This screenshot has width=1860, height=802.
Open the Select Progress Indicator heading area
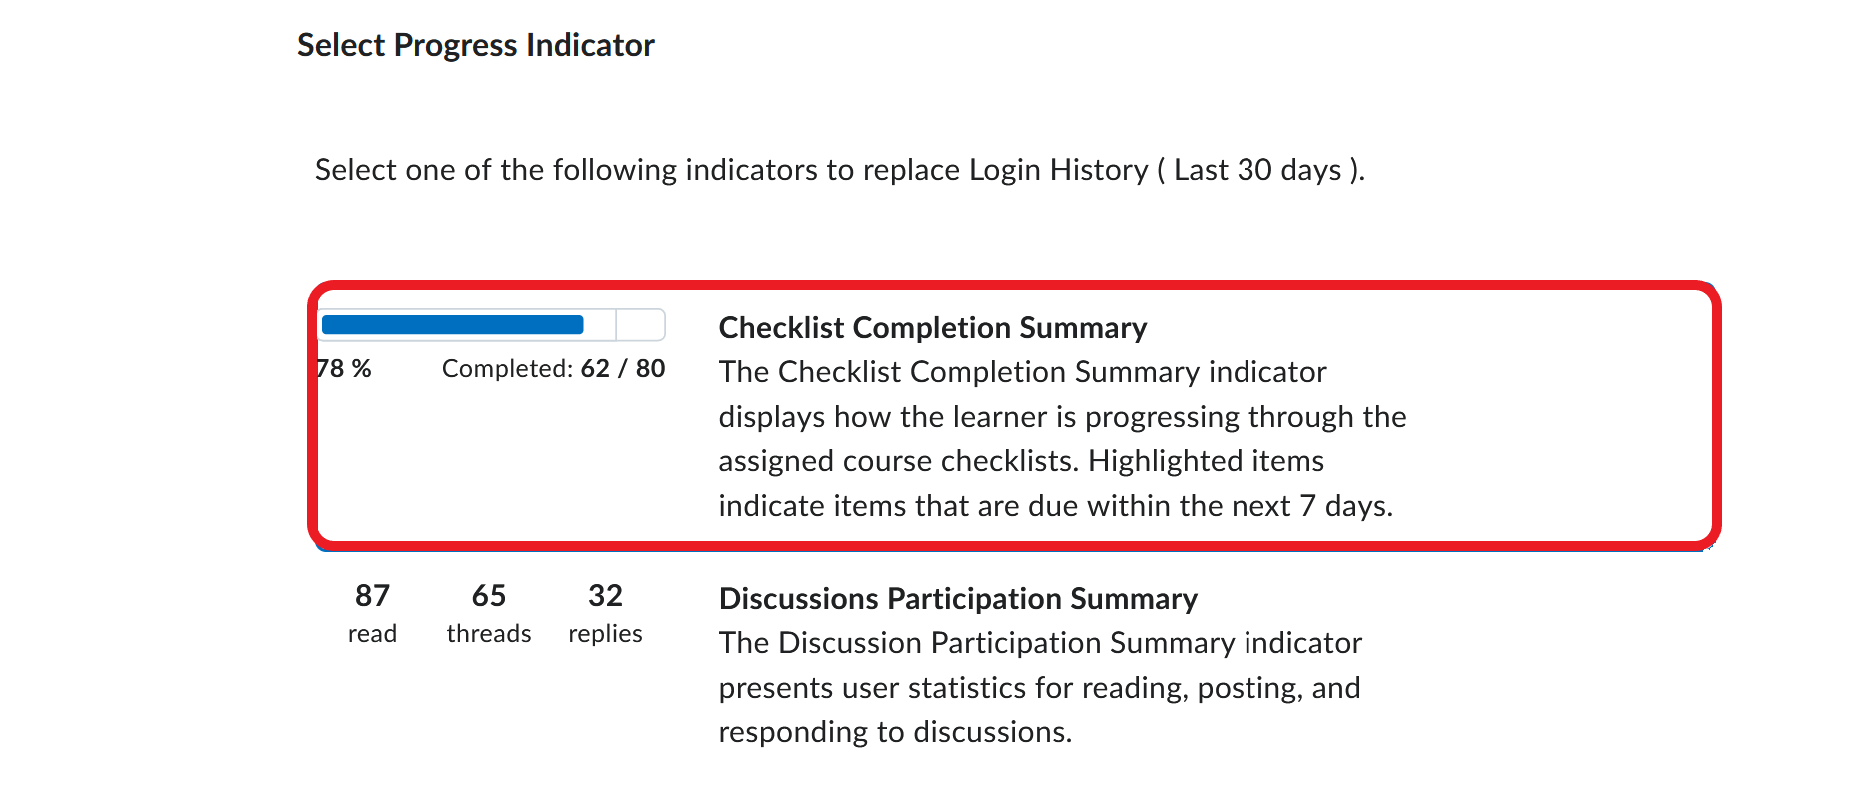click(x=475, y=45)
